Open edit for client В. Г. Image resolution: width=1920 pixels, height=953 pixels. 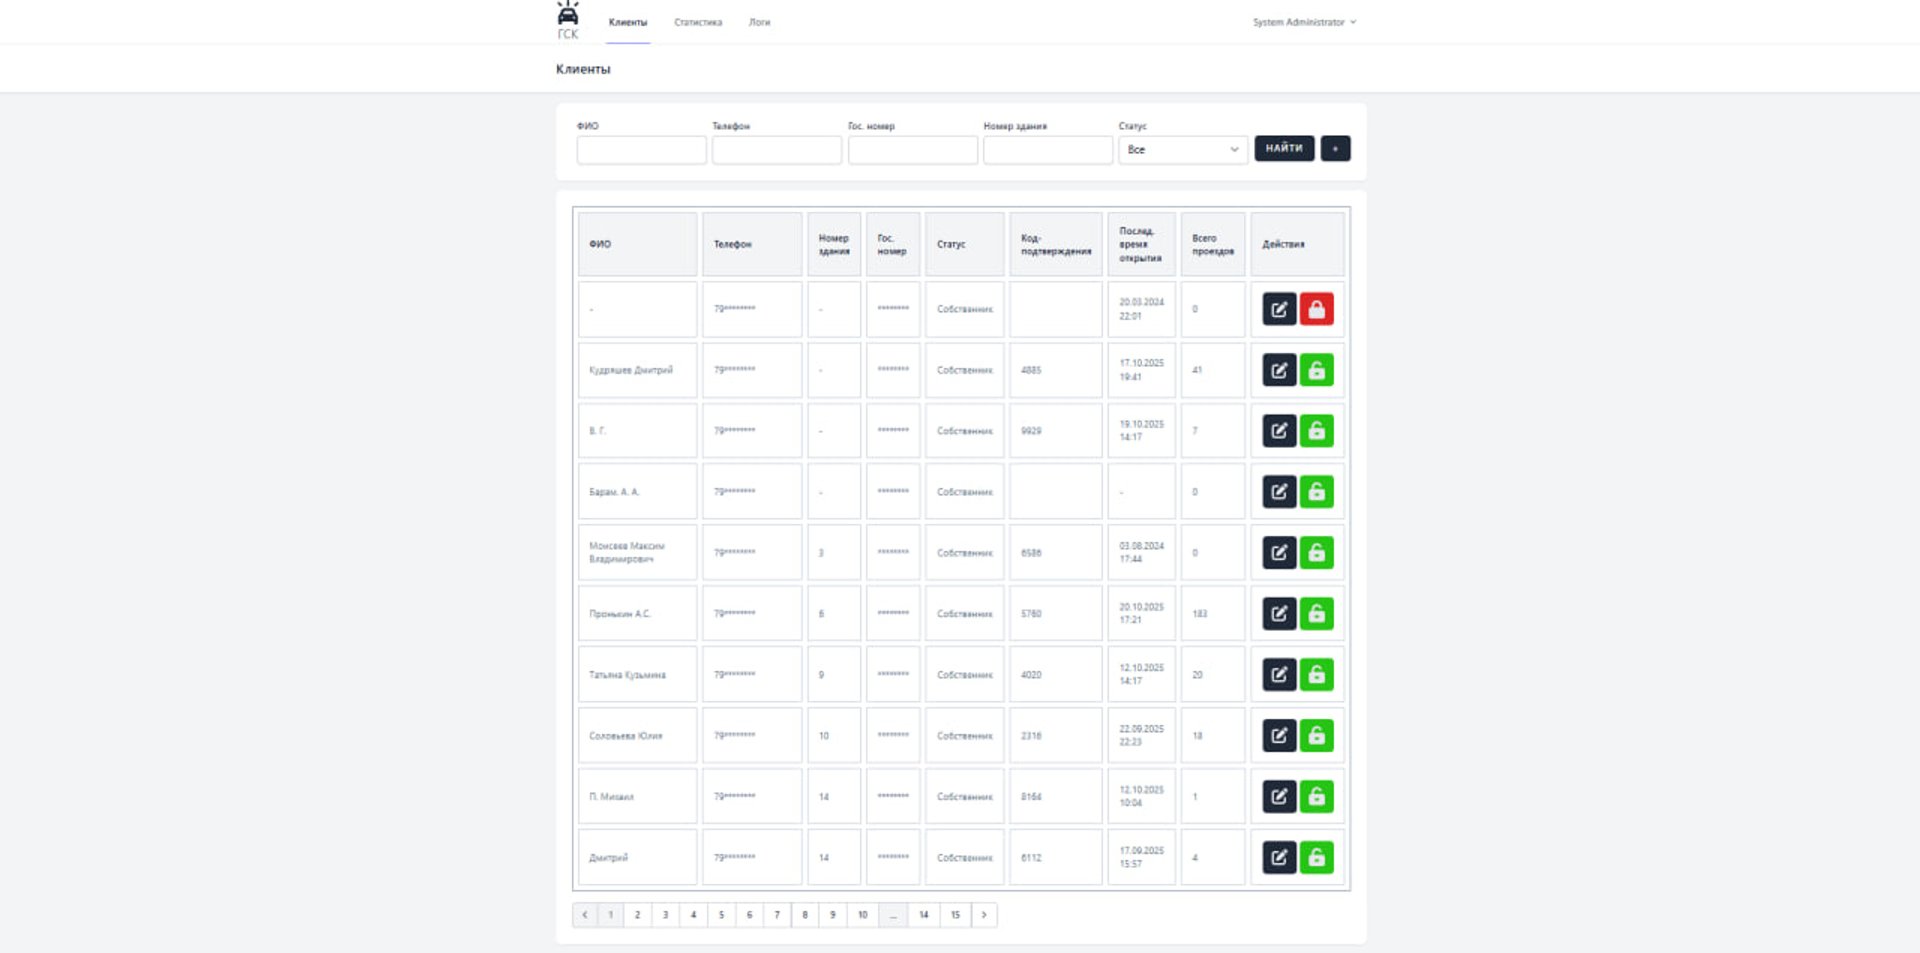tap(1279, 431)
